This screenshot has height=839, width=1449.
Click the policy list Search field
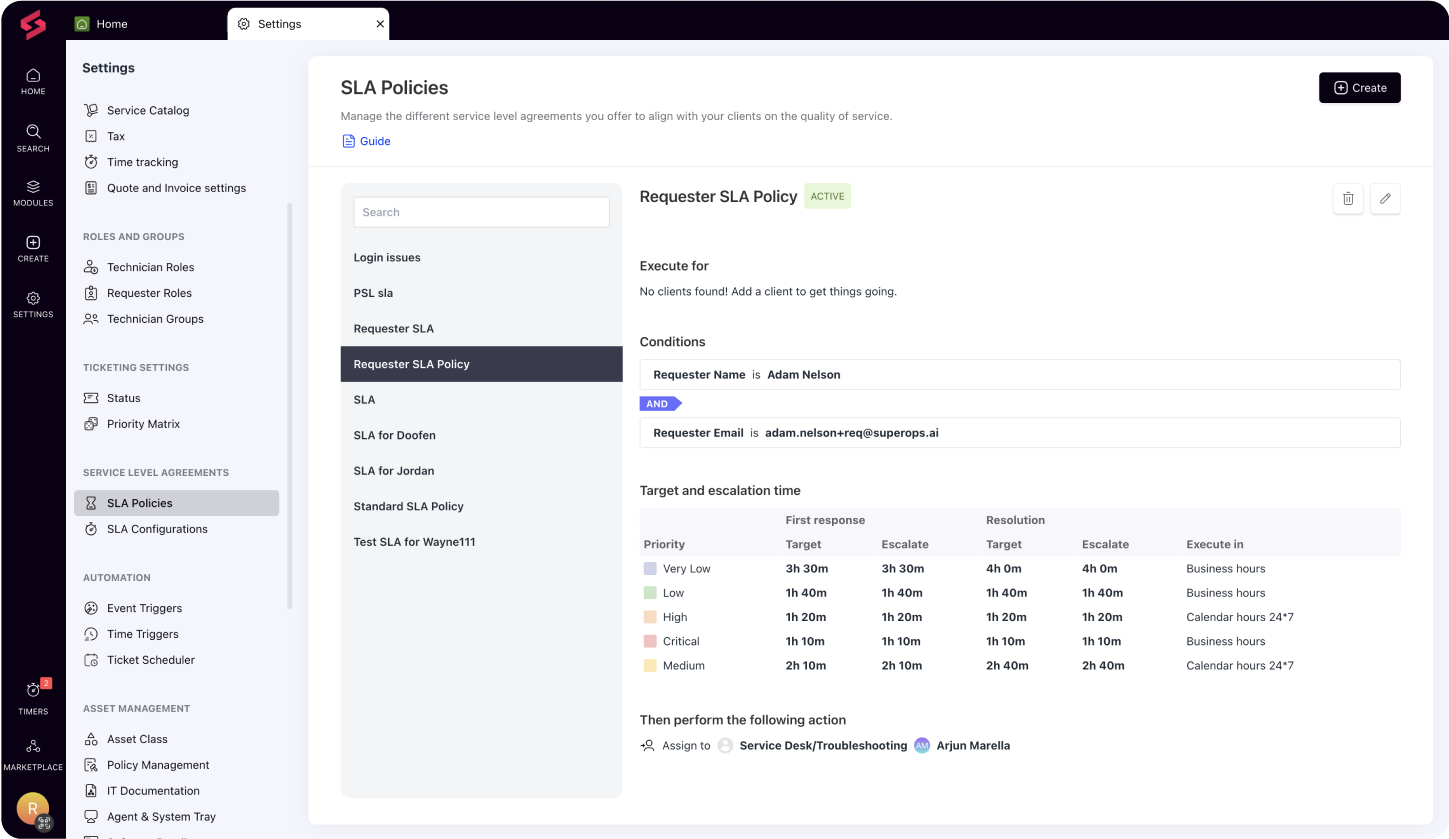[x=481, y=212]
